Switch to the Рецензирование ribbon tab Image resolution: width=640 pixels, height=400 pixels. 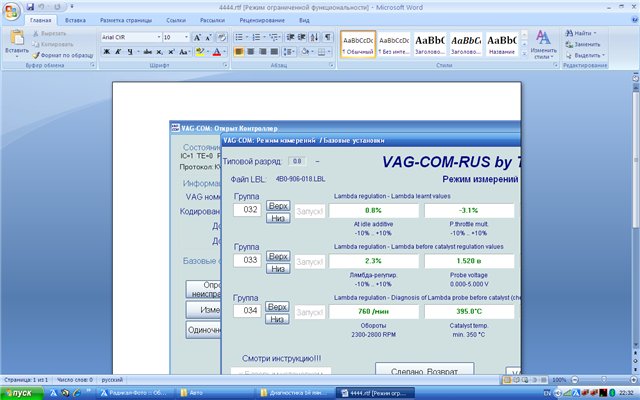[262, 20]
